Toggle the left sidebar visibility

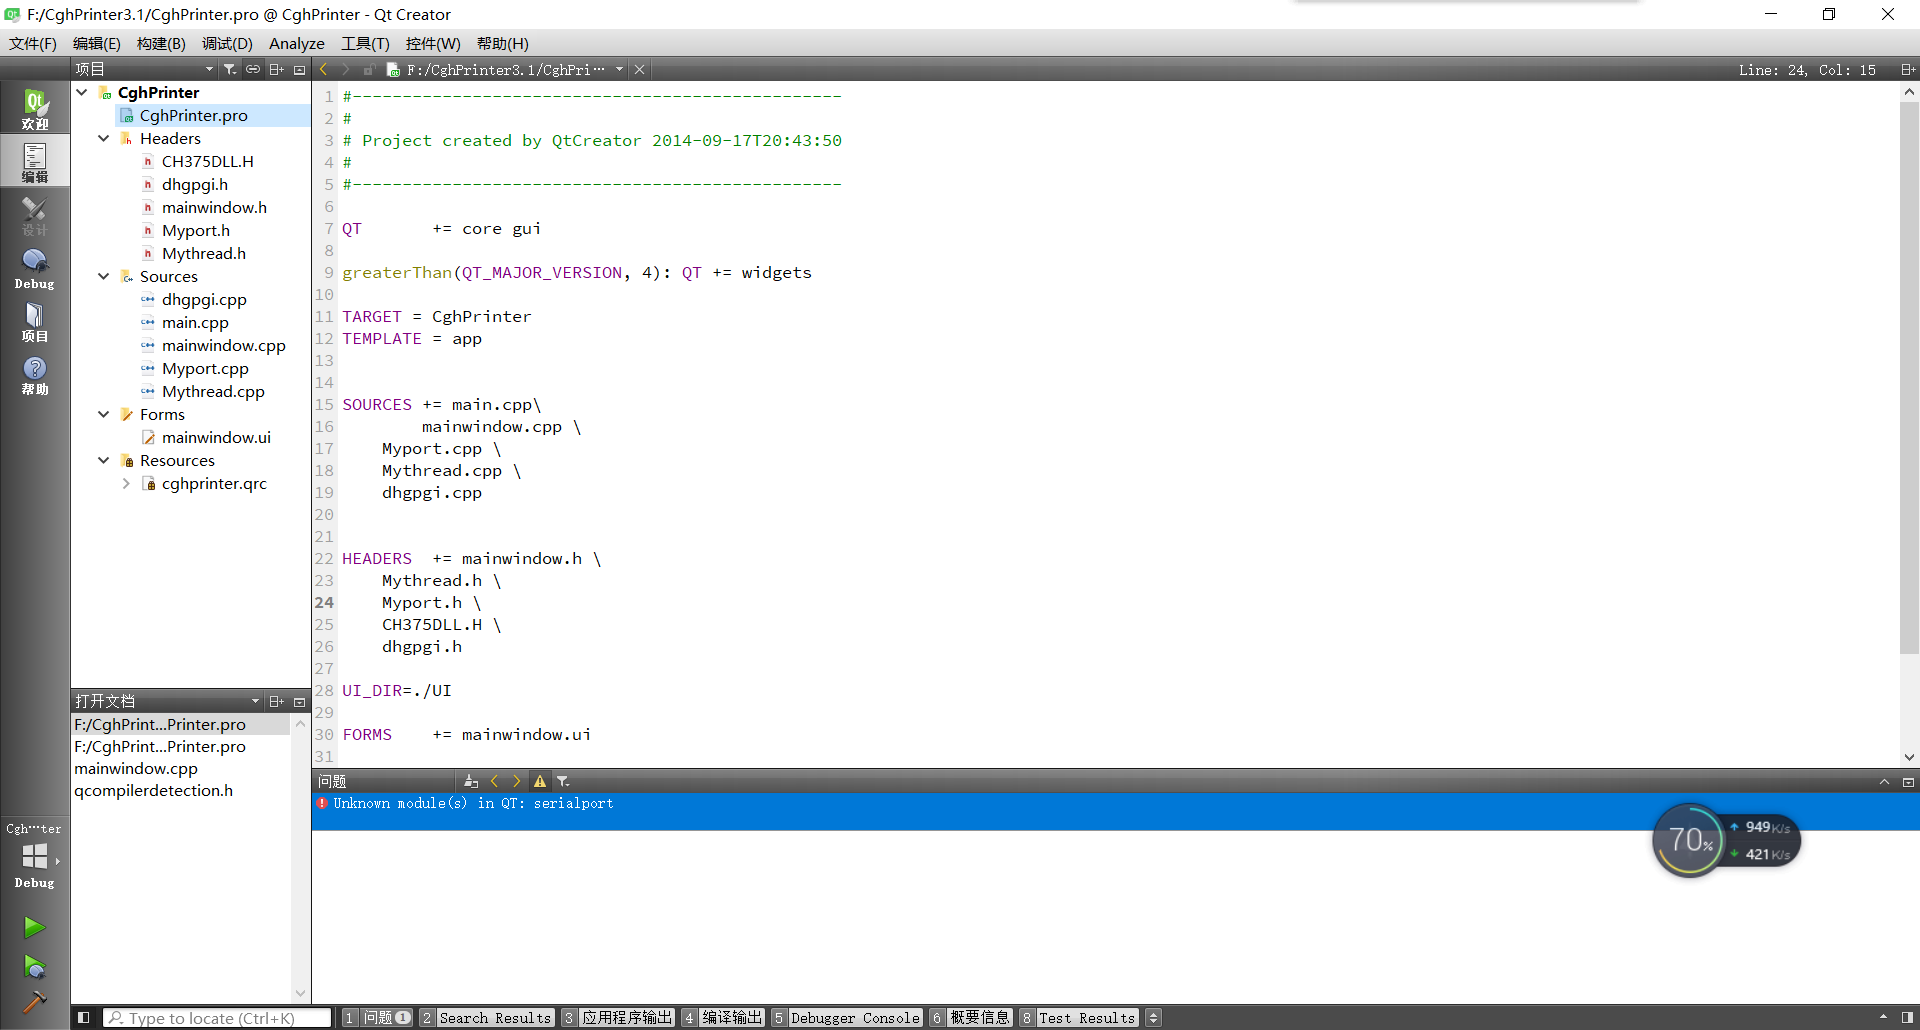coord(84,1018)
